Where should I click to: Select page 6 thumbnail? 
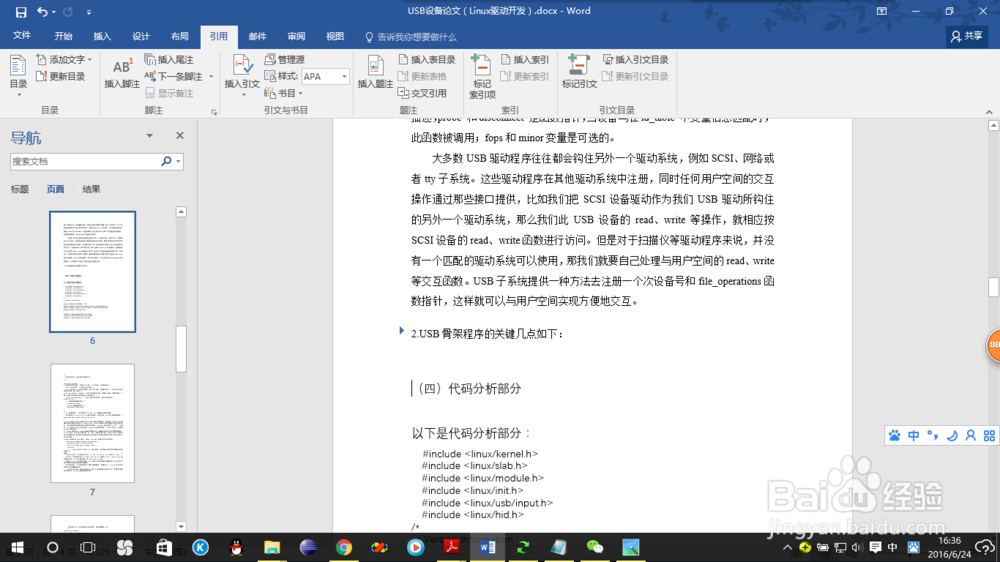92,272
